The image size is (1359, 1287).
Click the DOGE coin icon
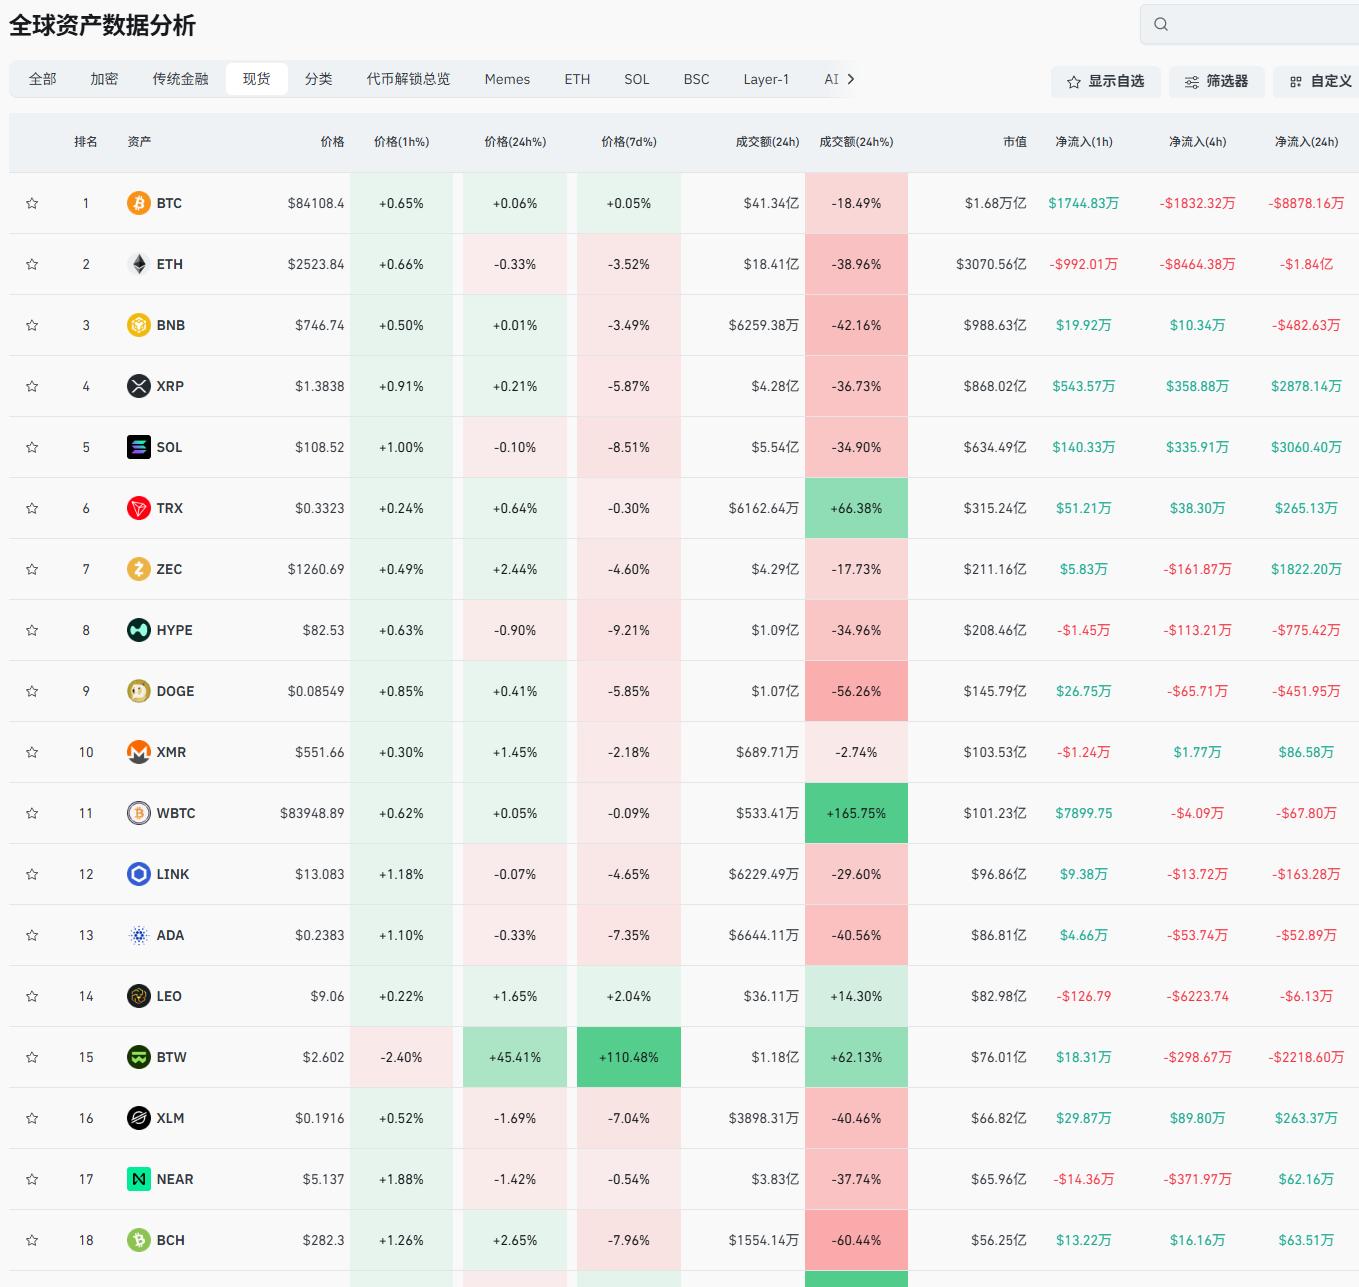[x=139, y=691]
